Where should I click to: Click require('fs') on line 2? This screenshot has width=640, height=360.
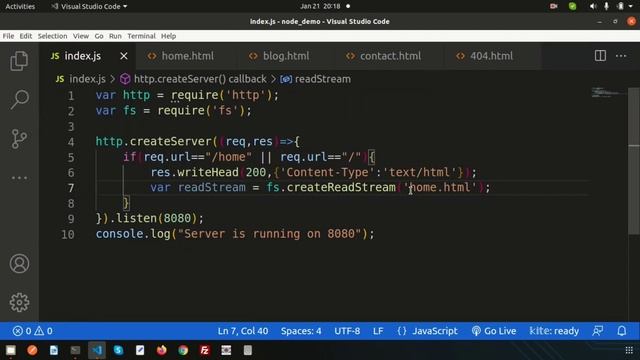click(x=201, y=111)
